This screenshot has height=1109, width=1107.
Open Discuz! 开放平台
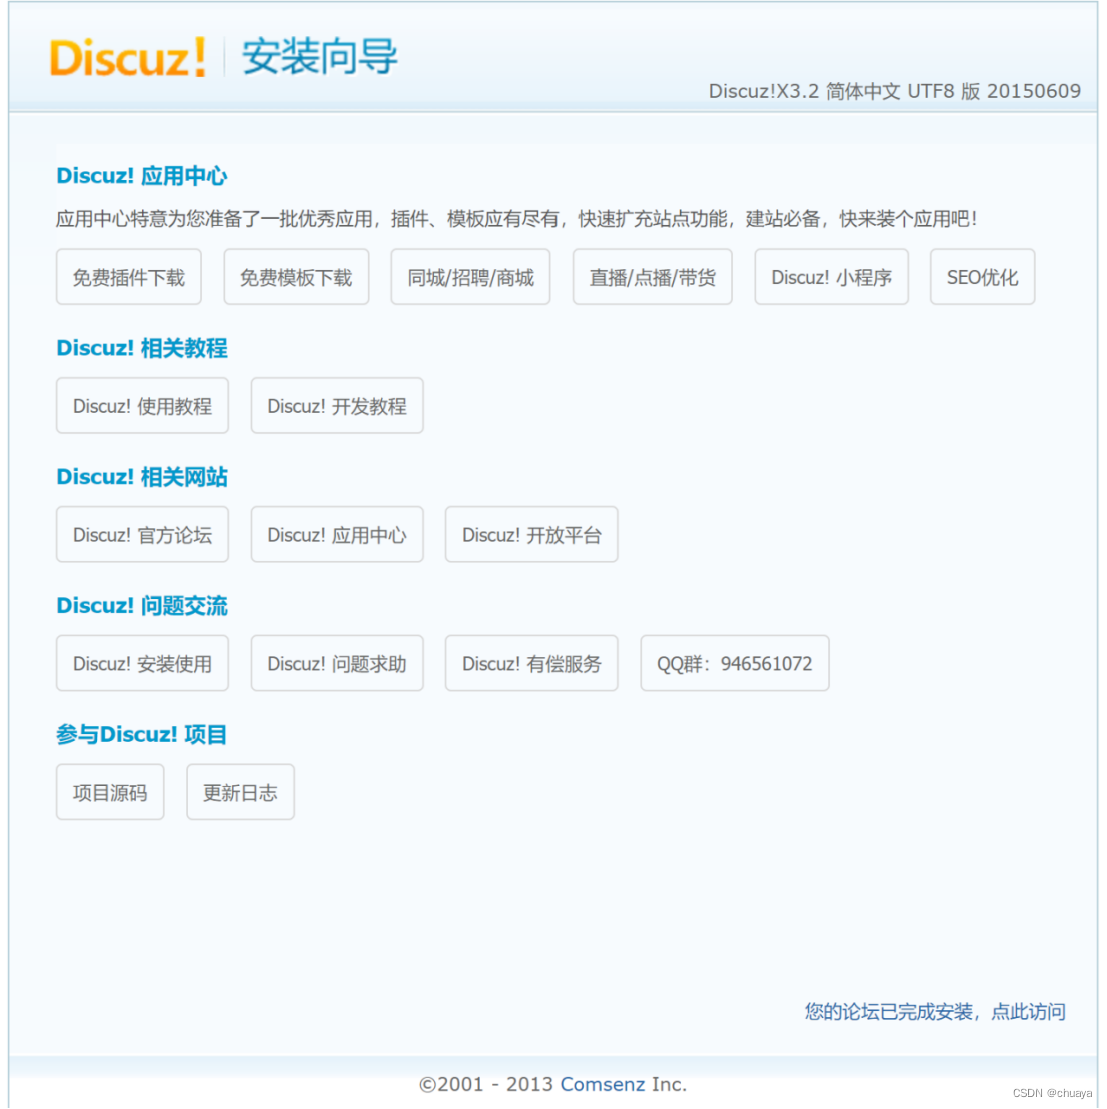click(531, 535)
